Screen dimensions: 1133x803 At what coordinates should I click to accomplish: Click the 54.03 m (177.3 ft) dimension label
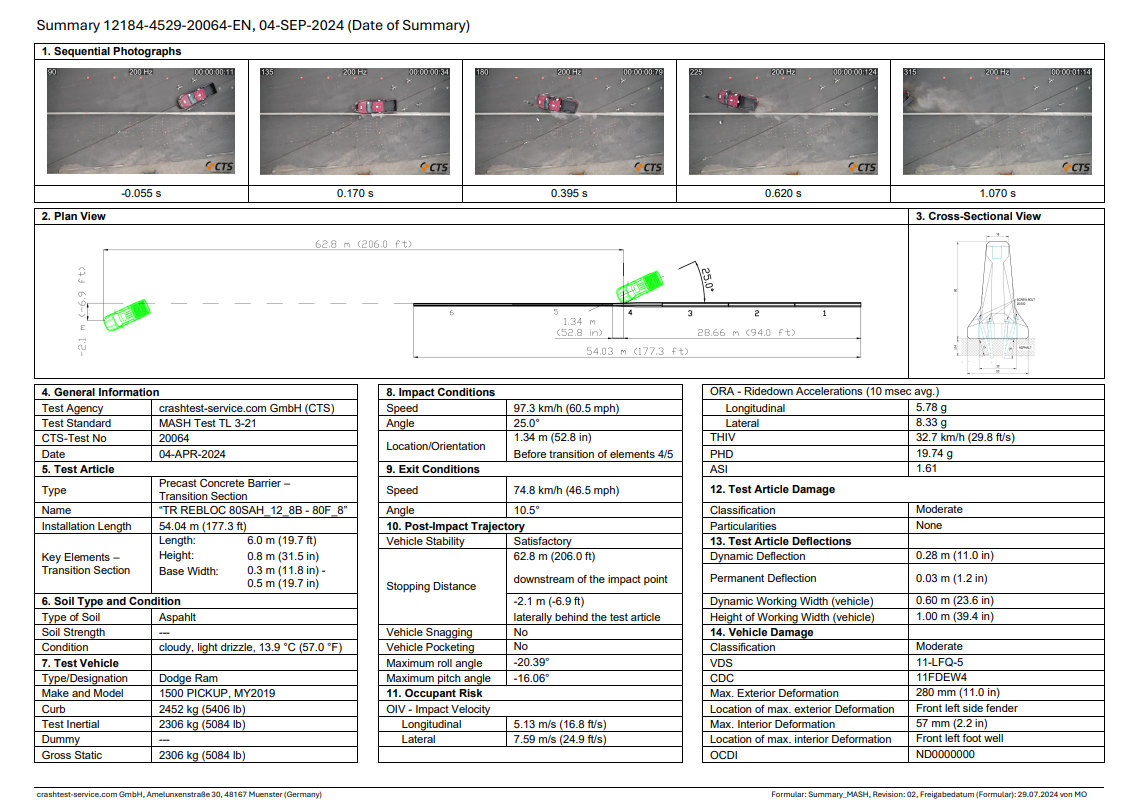click(636, 351)
